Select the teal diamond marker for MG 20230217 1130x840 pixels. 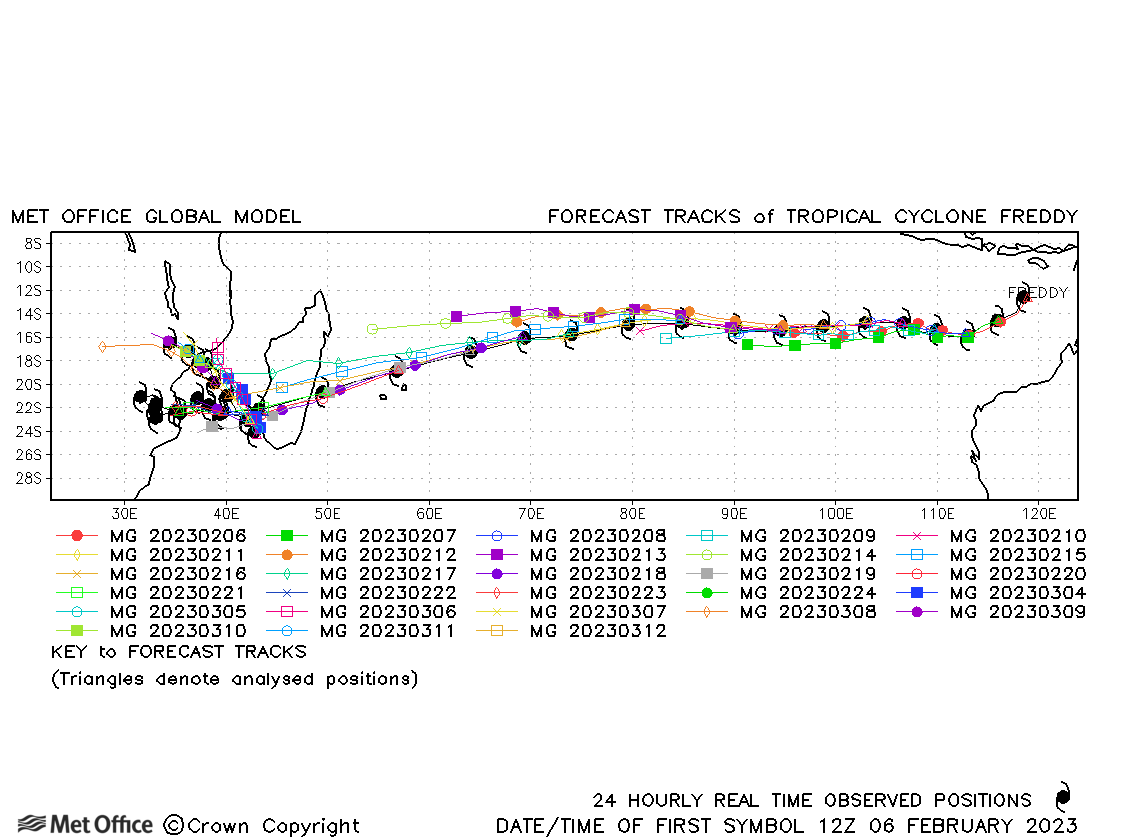(287, 574)
